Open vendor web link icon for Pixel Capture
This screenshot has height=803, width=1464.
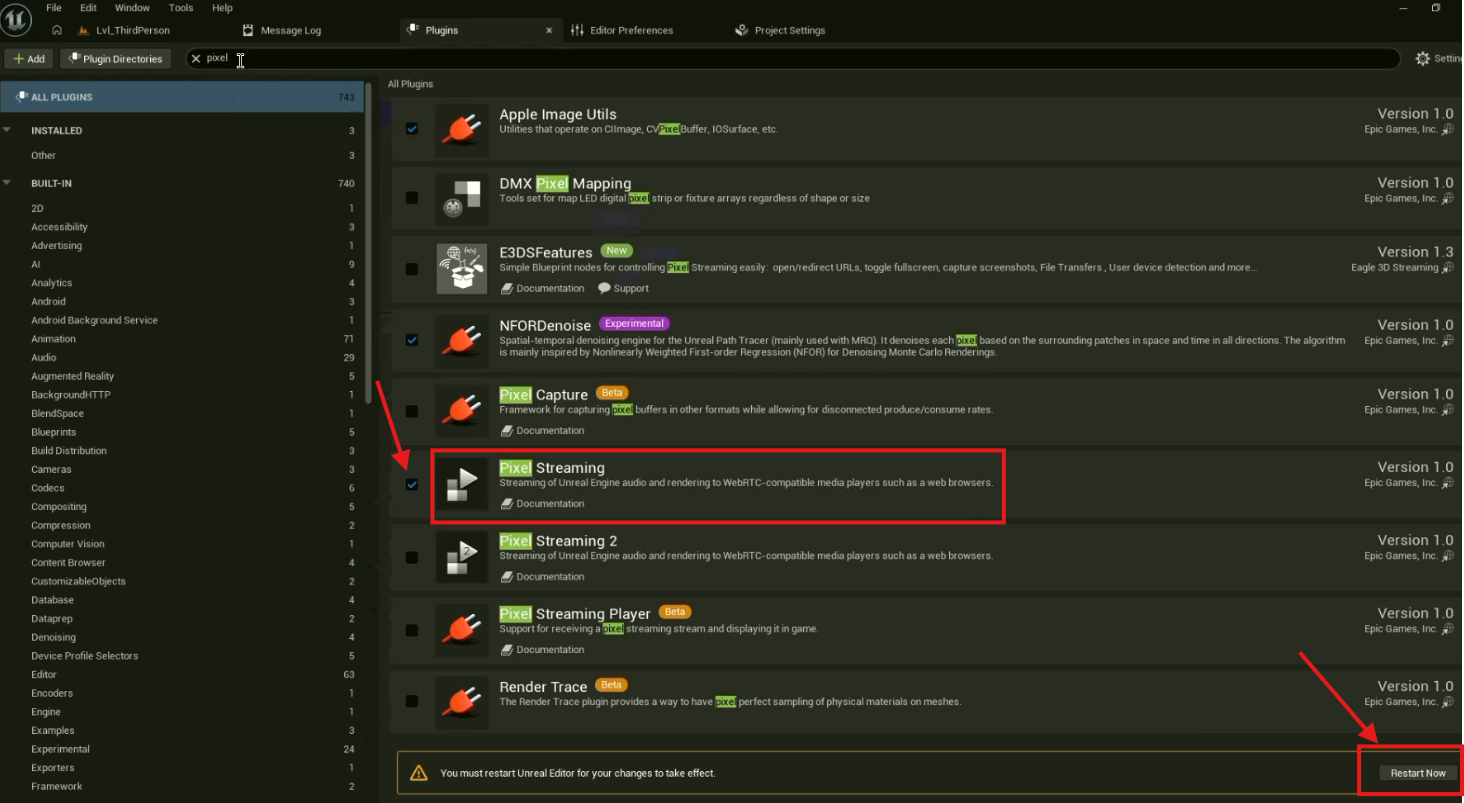(1447, 409)
